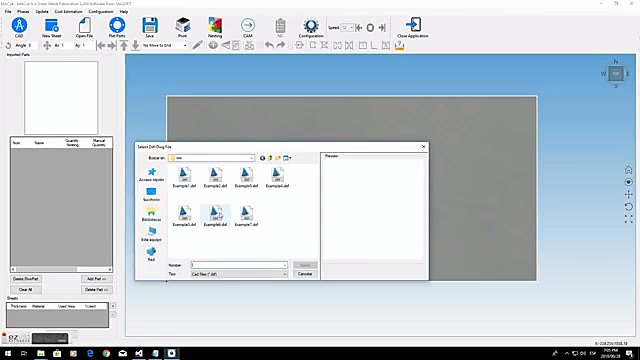Open the Update menu

[x=42, y=11]
